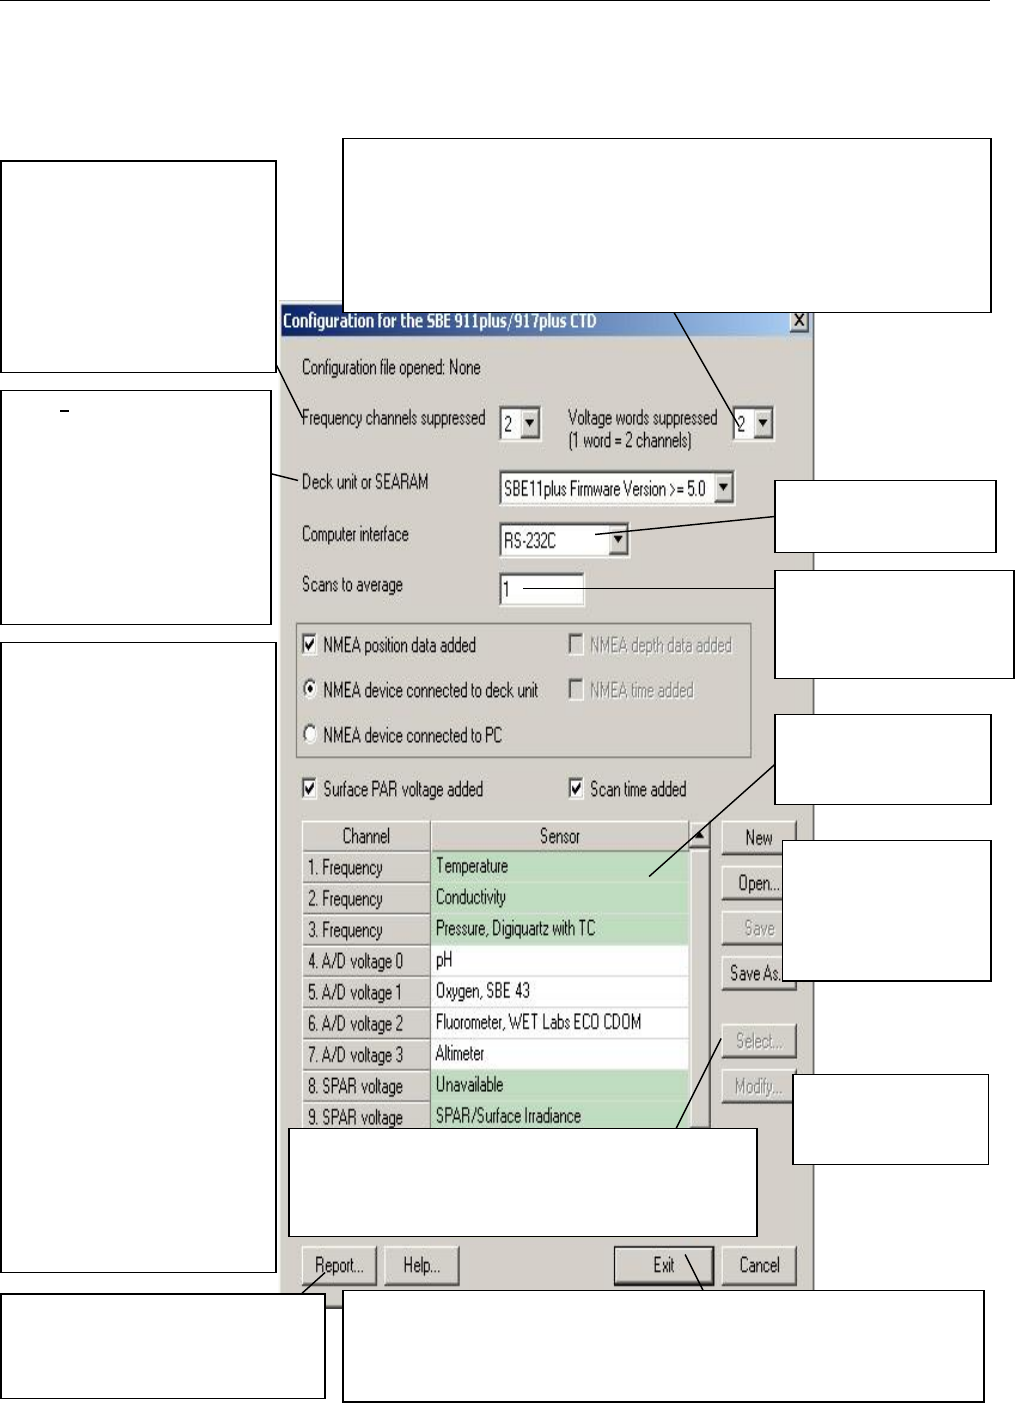
Task: Select the SPAR/Surface Irradiance row
Action: pos(560,1116)
